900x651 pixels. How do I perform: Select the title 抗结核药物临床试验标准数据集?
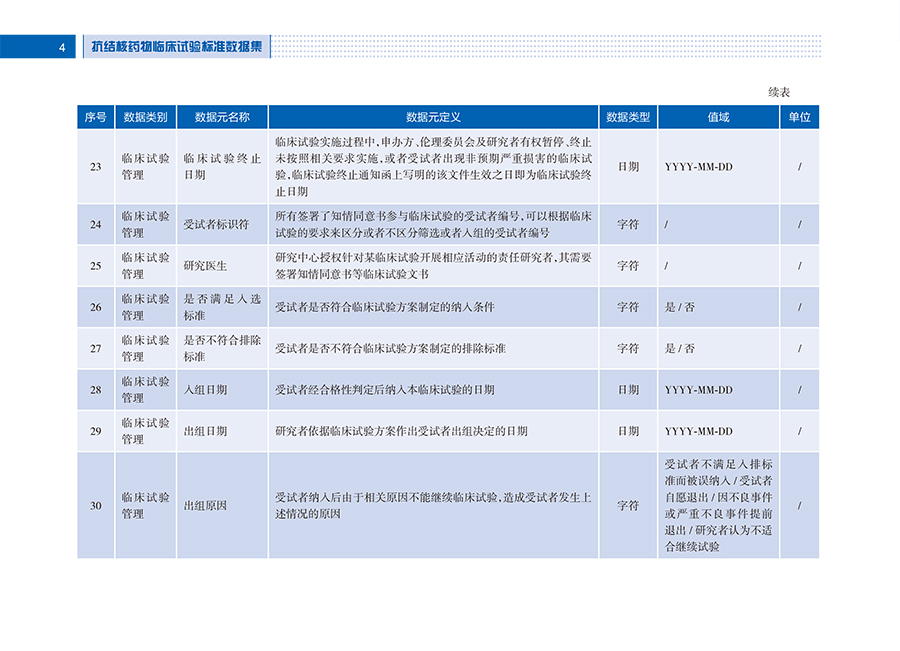click(x=177, y=46)
